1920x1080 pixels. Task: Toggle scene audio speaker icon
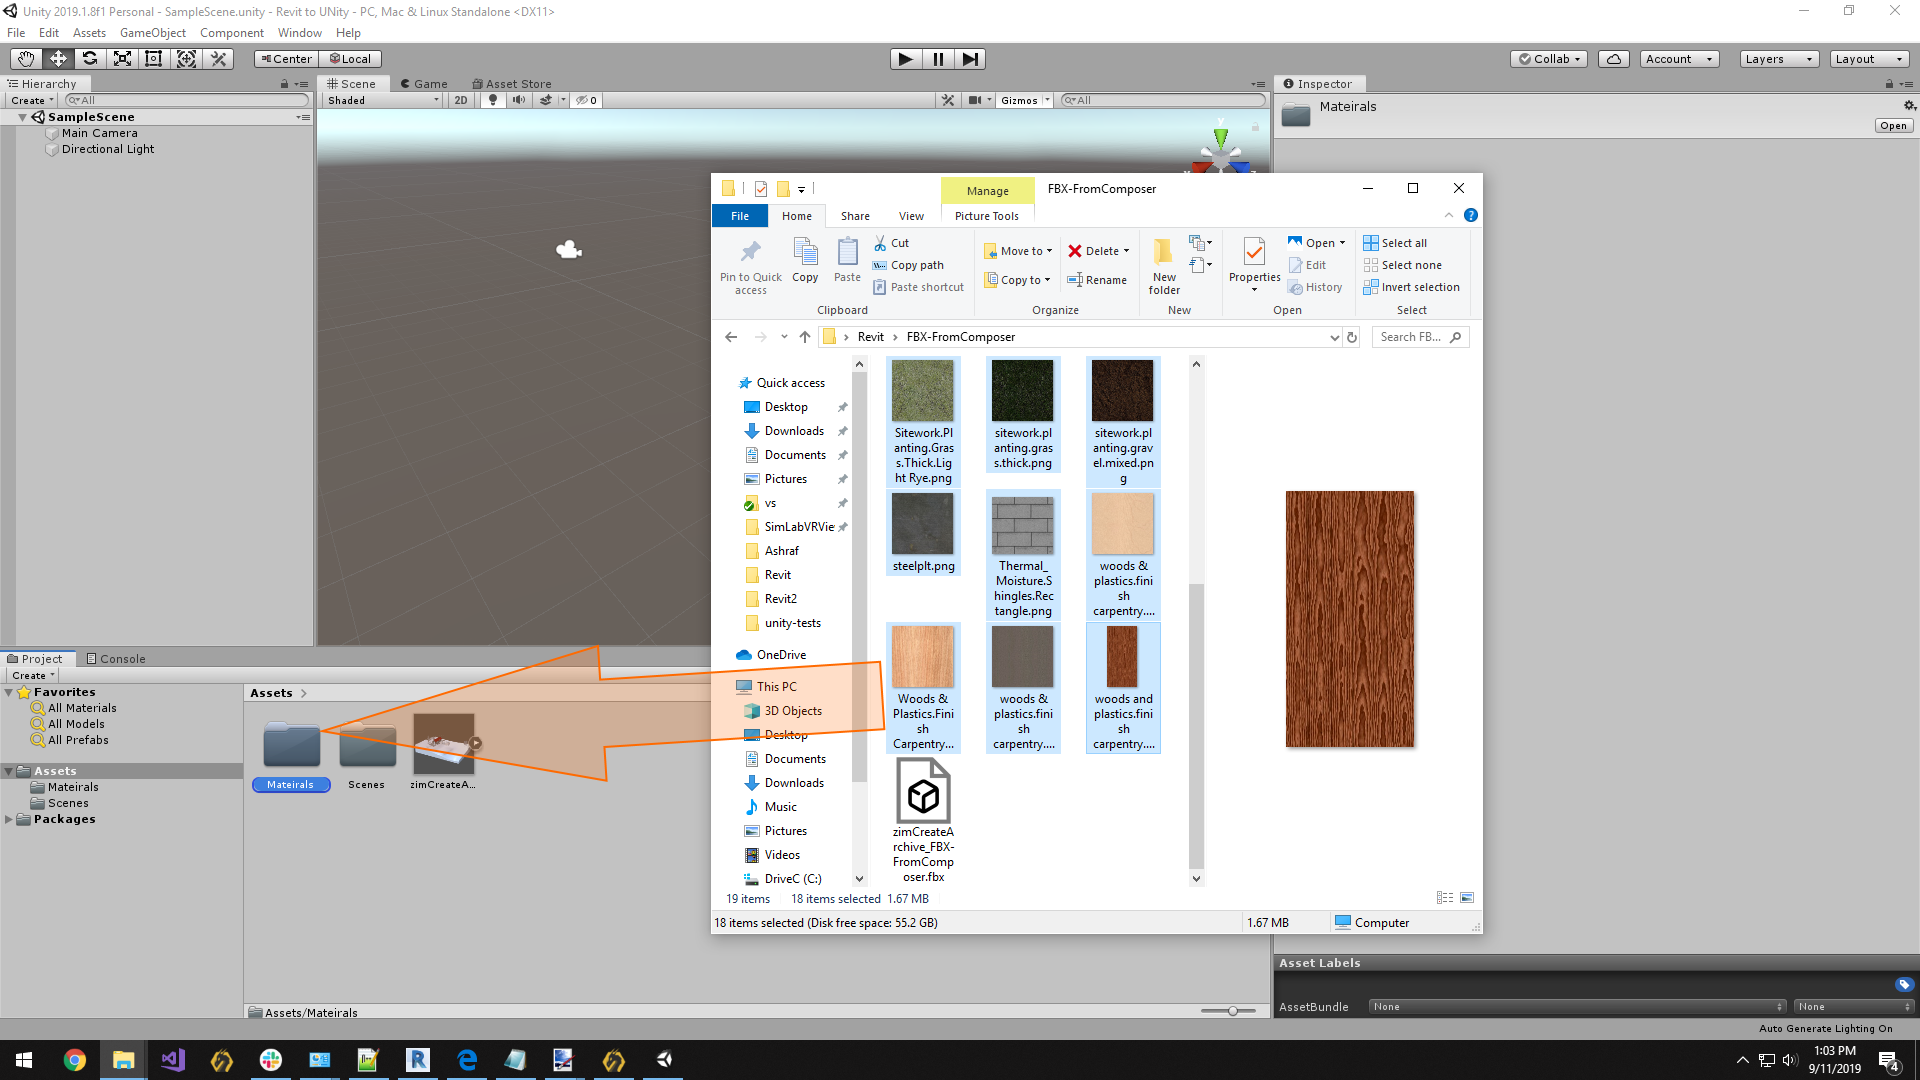point(519,100)
